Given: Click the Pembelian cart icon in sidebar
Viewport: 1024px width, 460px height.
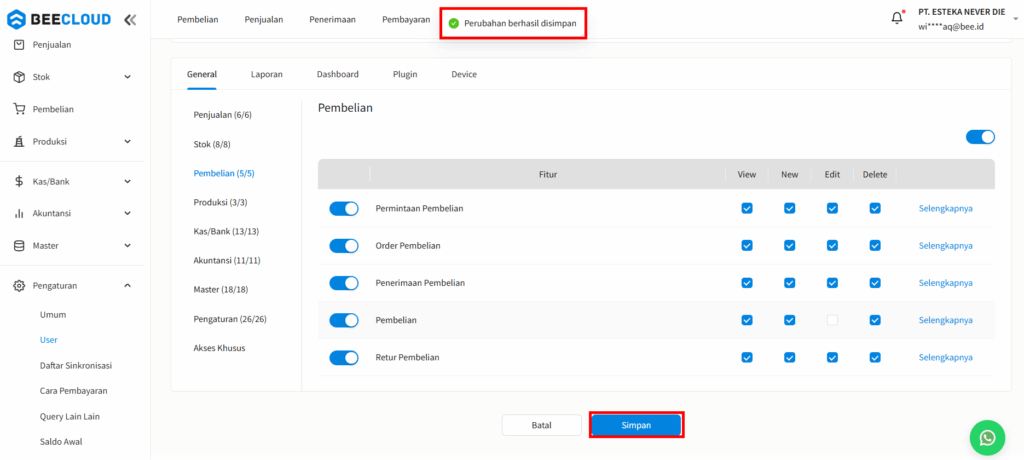Looking at the screenshot, I should (x=19, y=109).
